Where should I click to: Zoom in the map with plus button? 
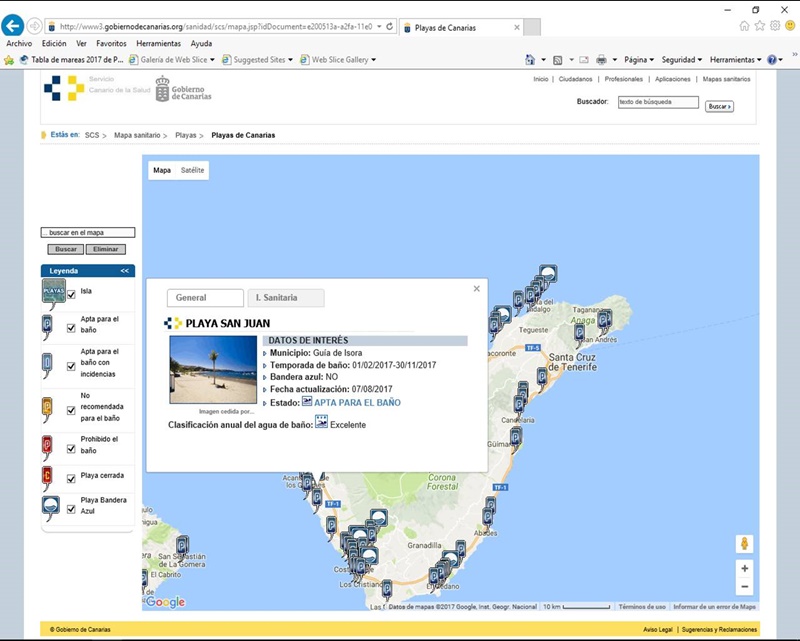coord(744,568)
